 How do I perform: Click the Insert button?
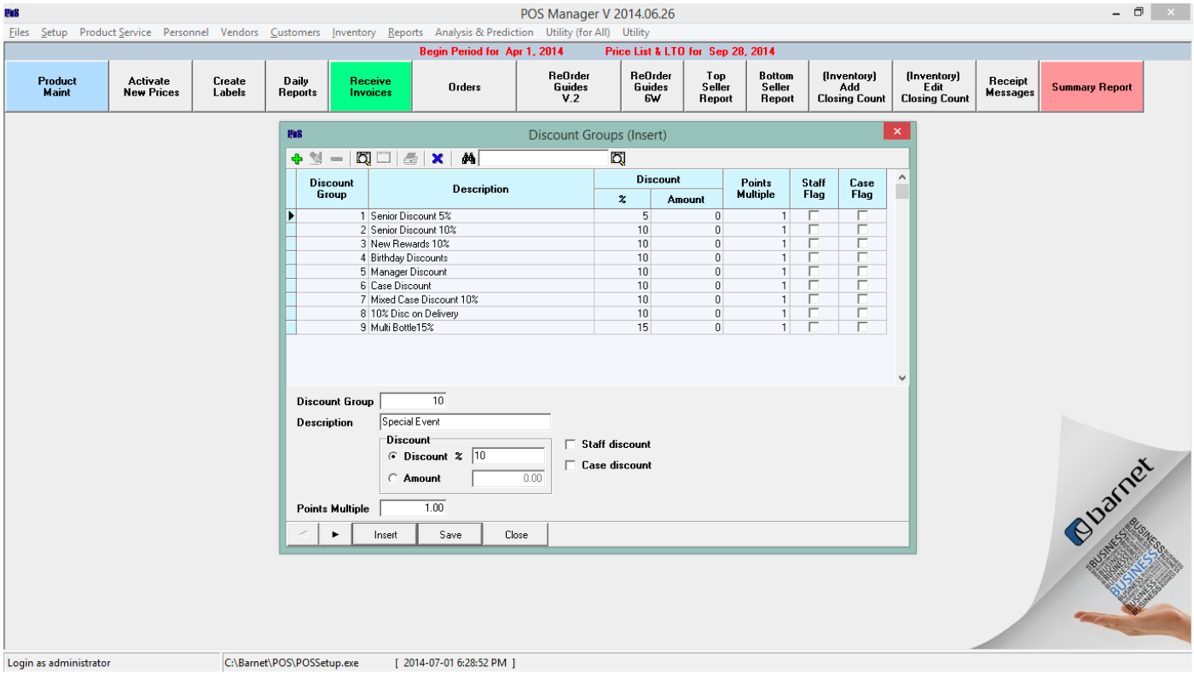385,535
